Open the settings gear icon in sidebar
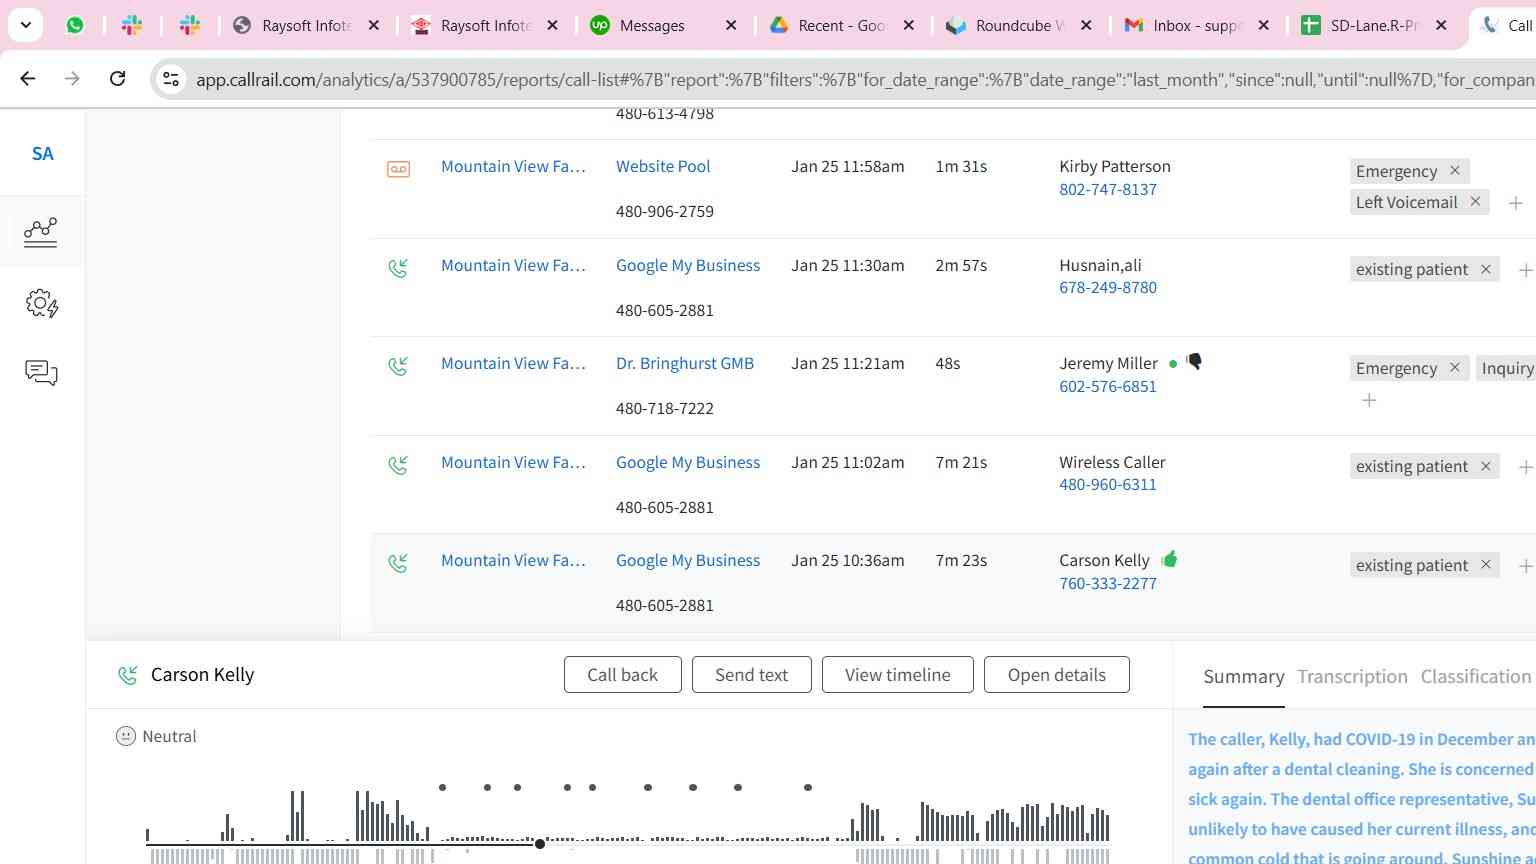Viewport: 1536px width, 864px height. click(42, 303)
